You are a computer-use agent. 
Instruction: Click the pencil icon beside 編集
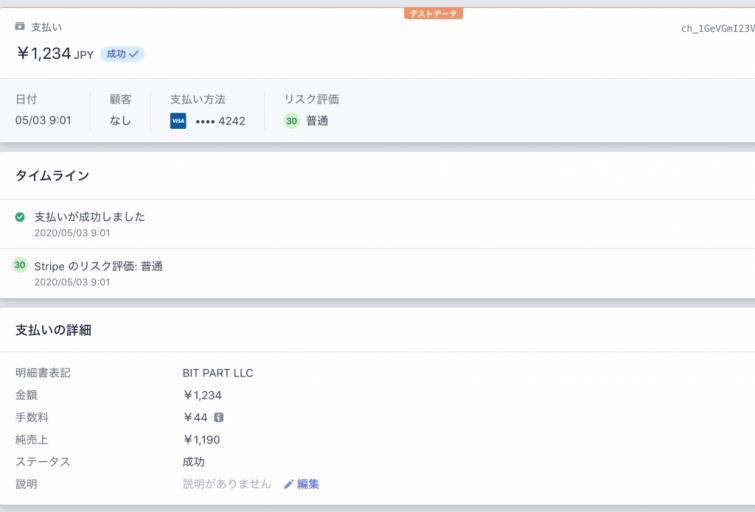tap(288, 484)
